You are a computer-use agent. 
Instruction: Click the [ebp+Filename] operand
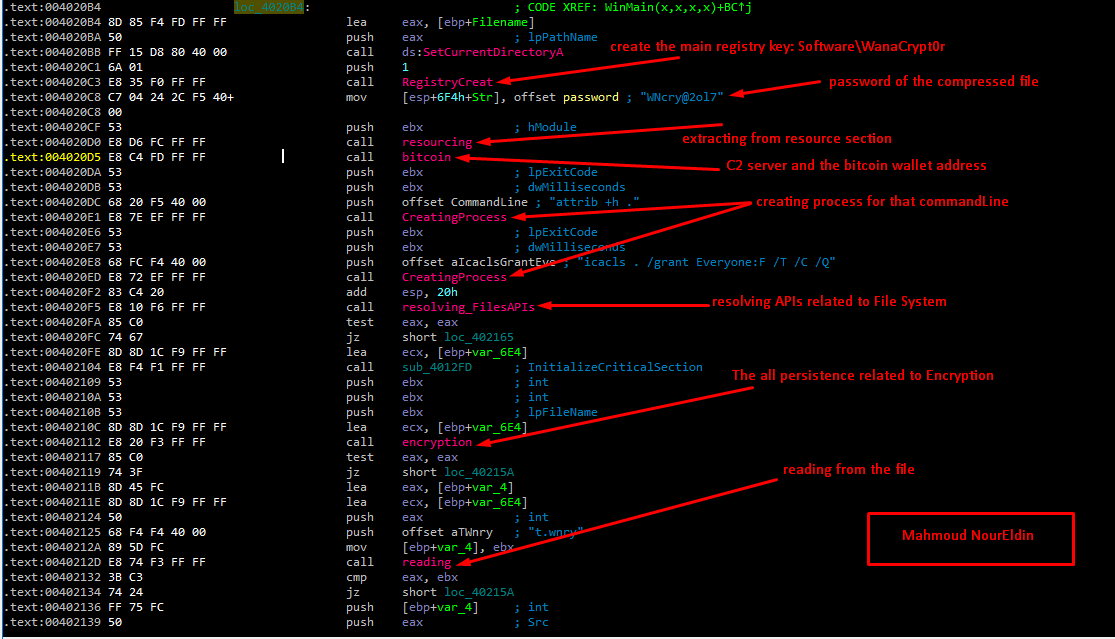pyautogui.click(x=486, y=22)
